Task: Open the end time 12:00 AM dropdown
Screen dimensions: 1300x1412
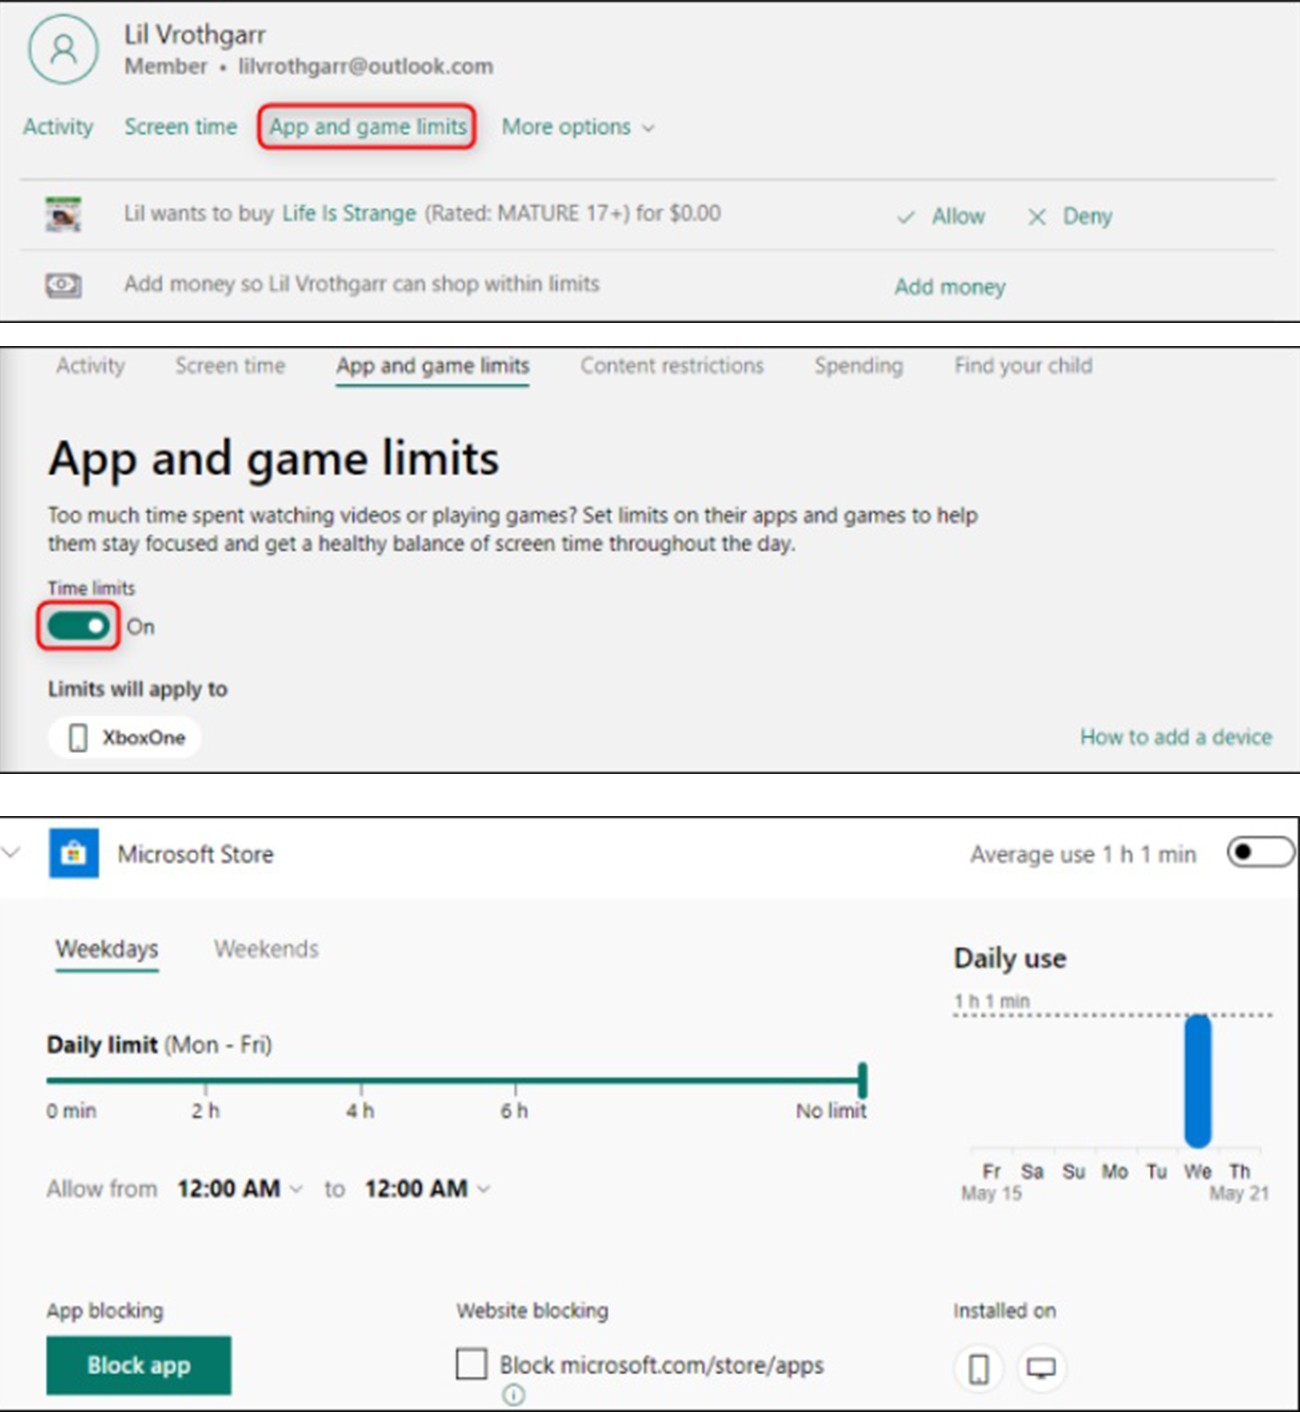Action: pyautogui.click(x=427, y=1189)
